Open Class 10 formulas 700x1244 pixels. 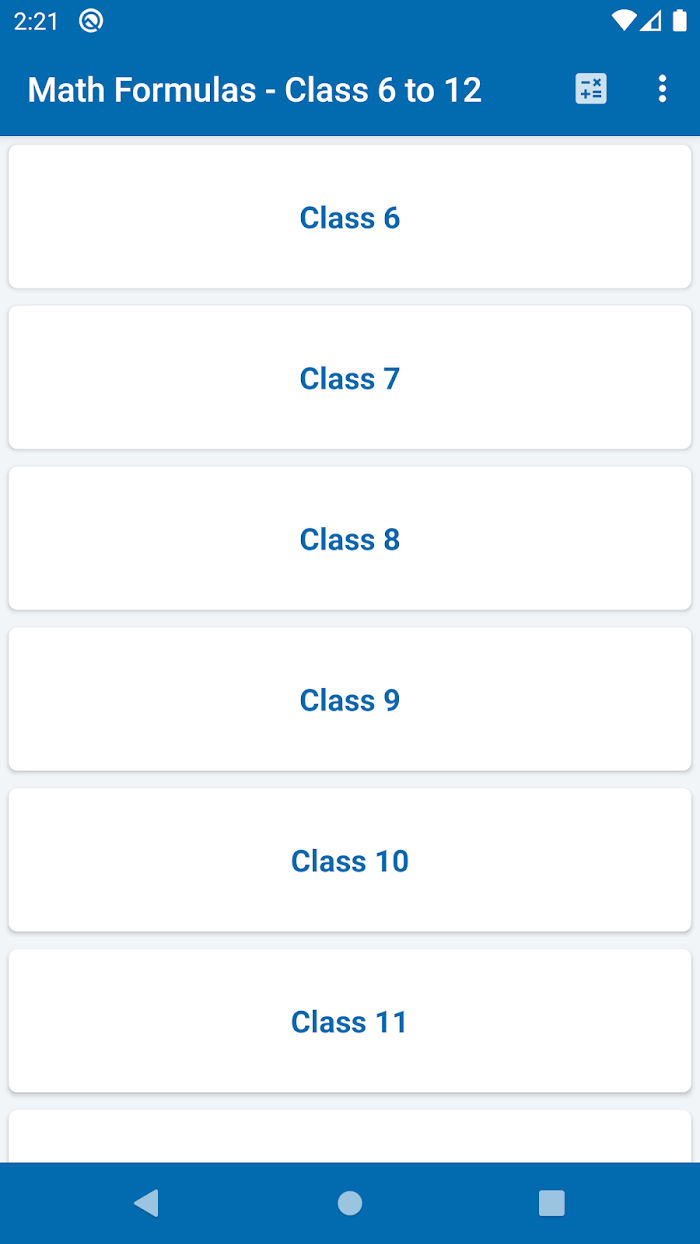coord(350,861)
